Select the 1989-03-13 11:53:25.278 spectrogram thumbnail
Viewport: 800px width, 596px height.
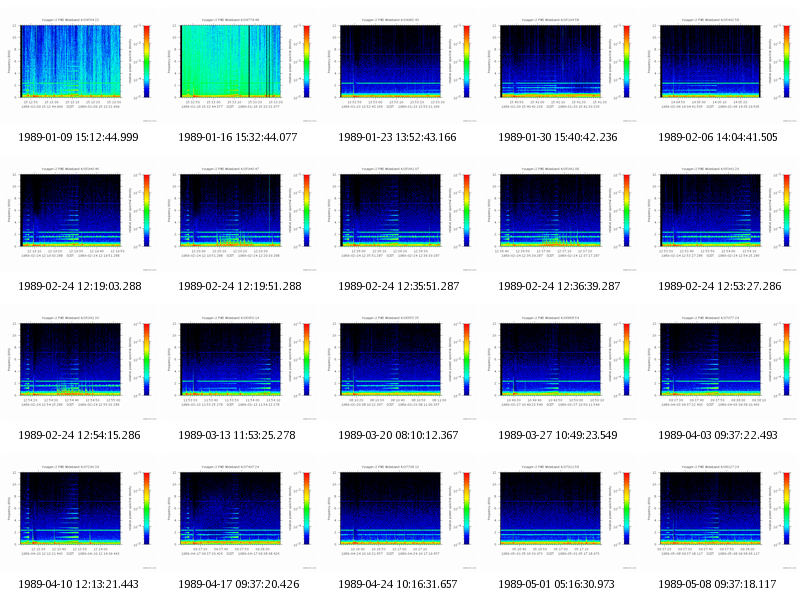coord(239,366)
